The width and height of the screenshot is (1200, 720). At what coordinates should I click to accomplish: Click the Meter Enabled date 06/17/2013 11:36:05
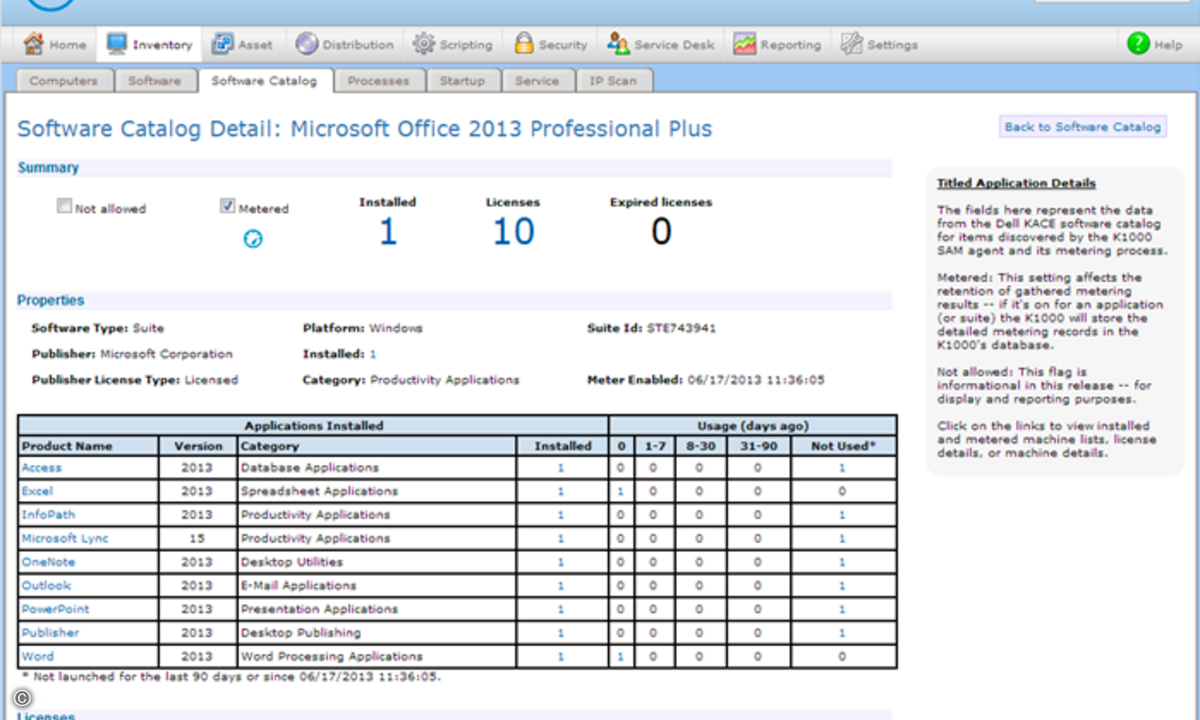click(x=755, y=380)
